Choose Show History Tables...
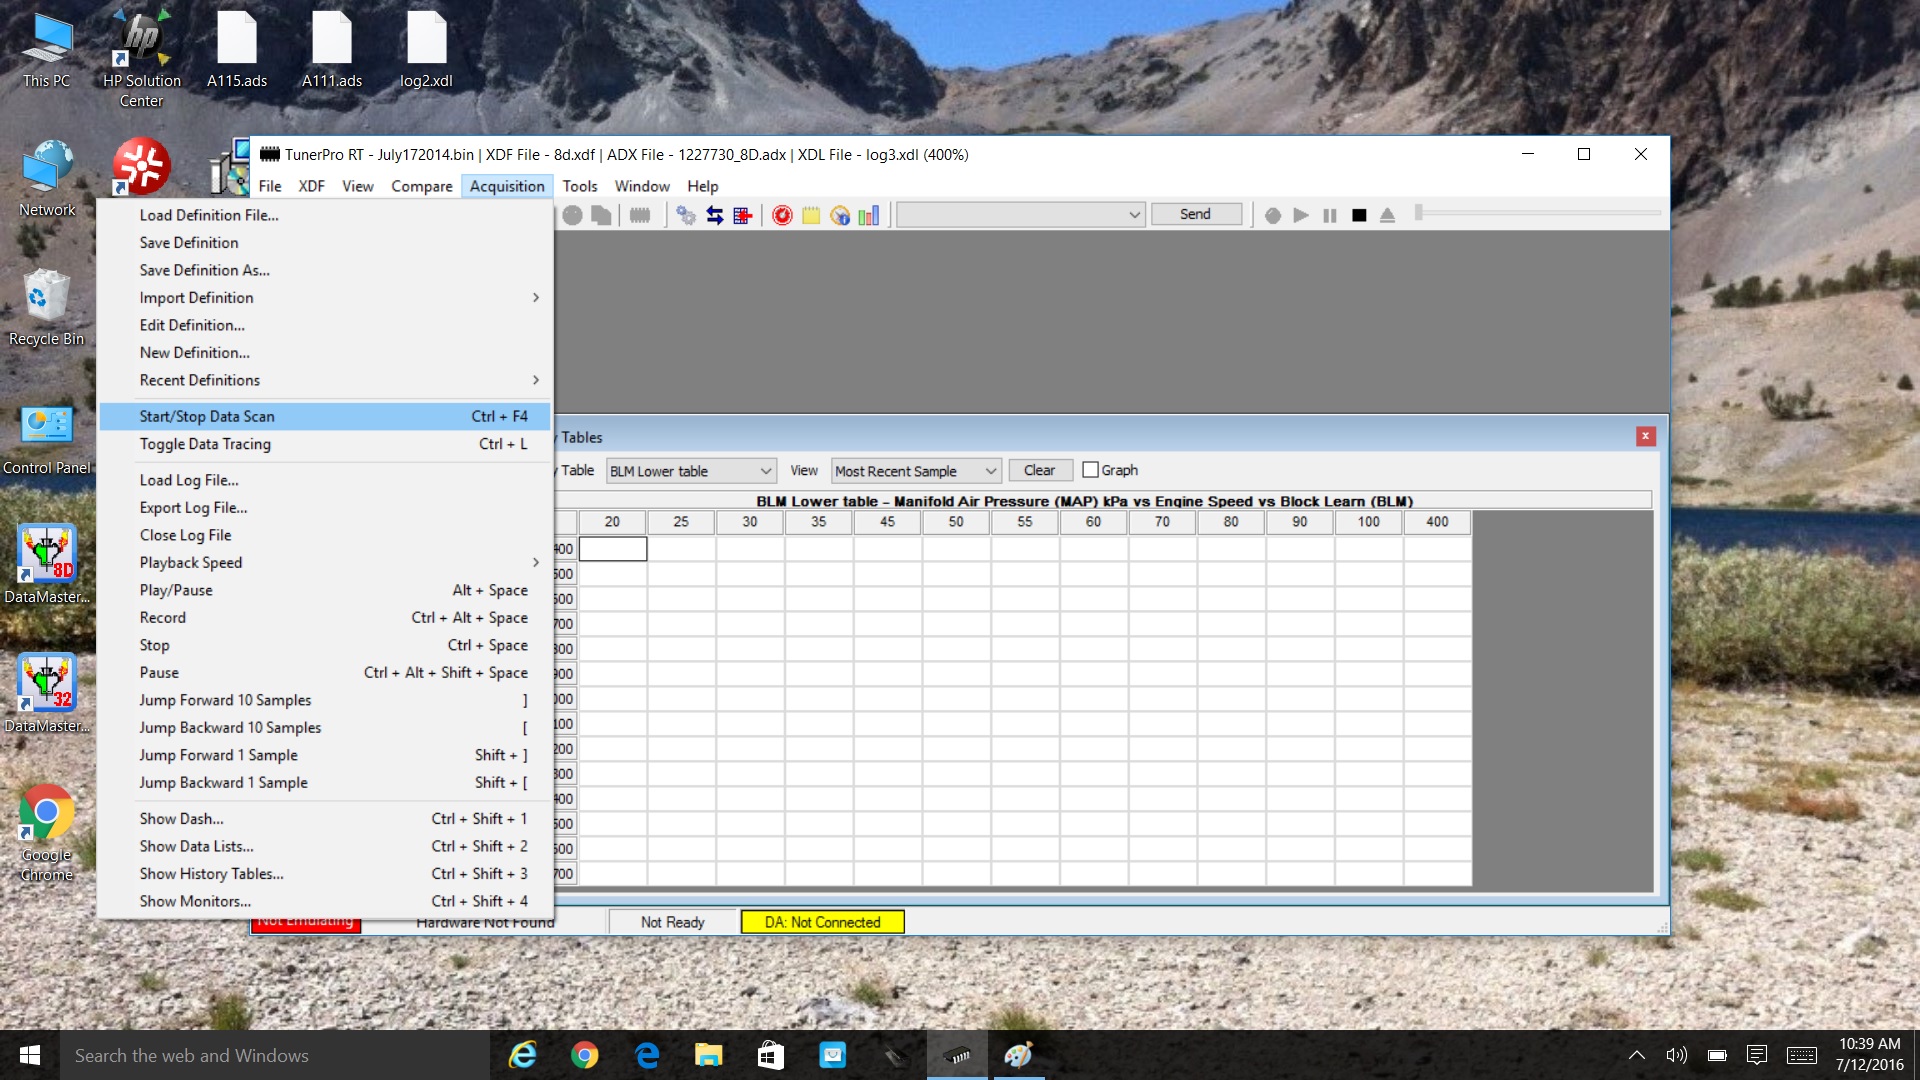The image size is (1920, 1080). click(325, 874)
